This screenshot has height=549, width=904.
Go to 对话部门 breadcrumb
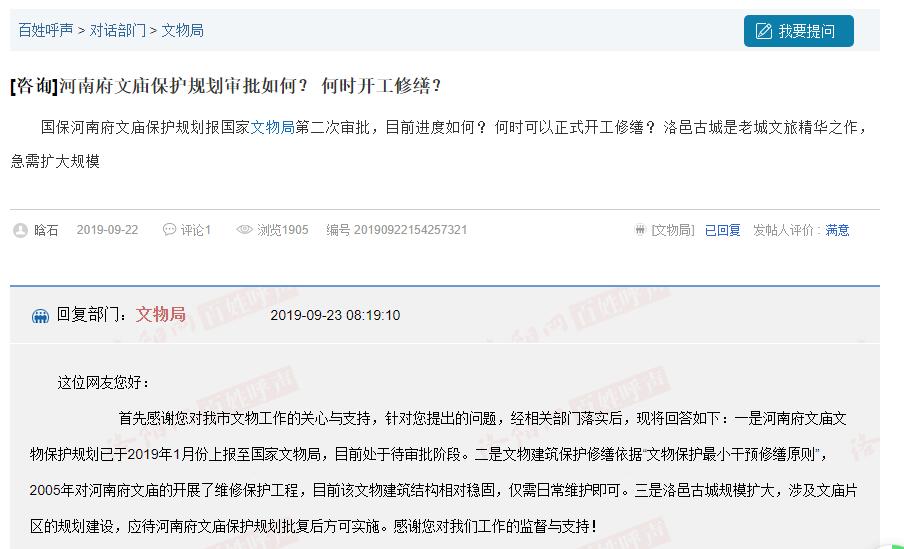(118, 30)
